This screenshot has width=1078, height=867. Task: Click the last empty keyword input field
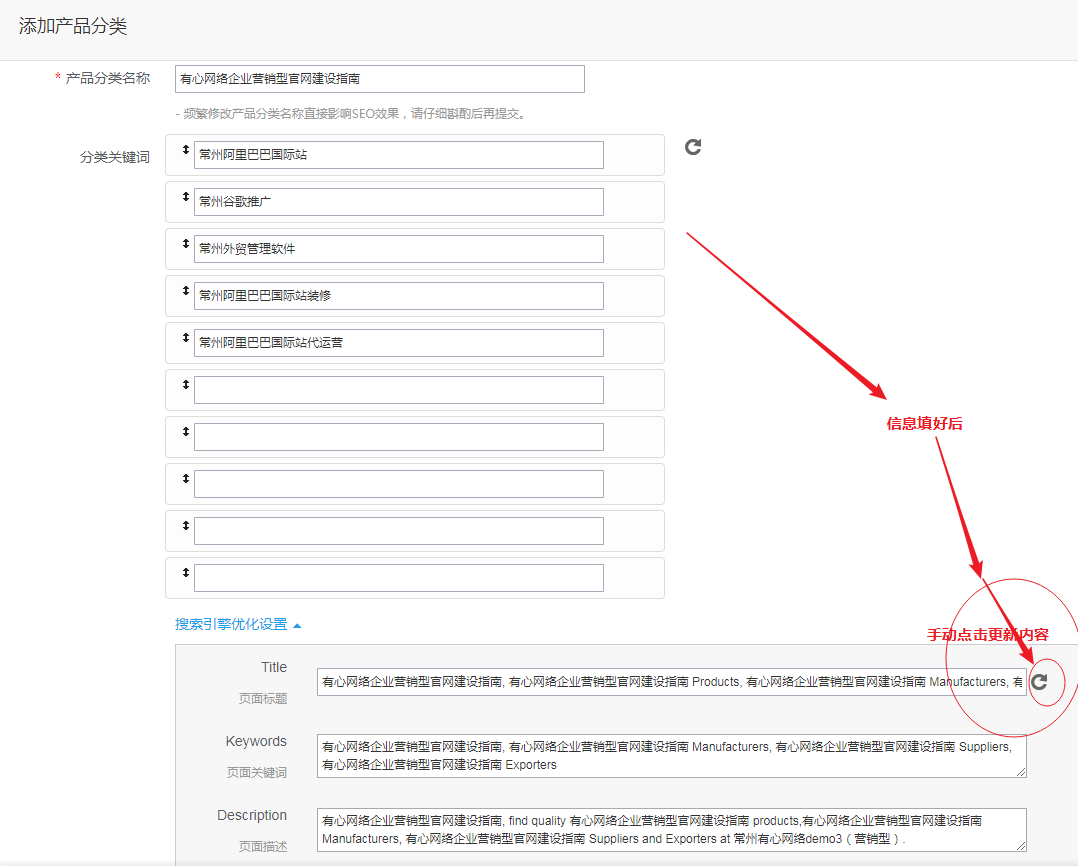point(398,578)
